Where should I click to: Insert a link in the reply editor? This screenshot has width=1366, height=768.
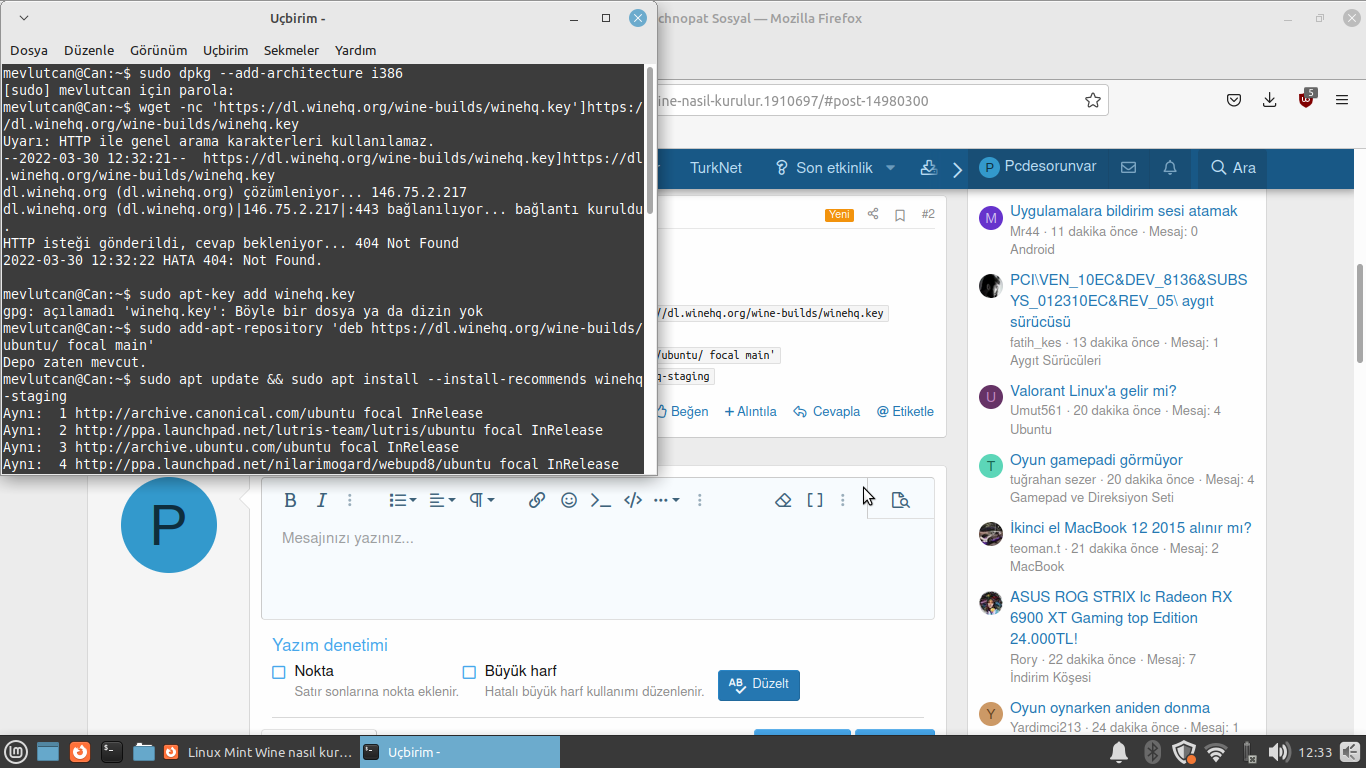click(537, 500)
